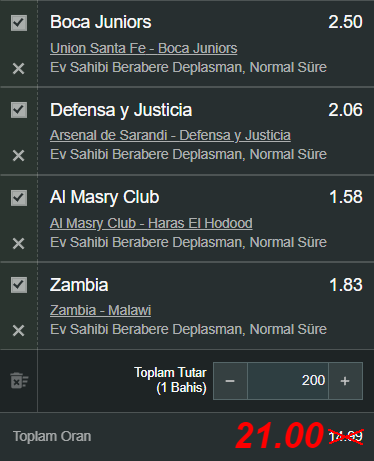Image resolution: width=374 pixels, height=461 pixels.
Task: Remove the Boca Juniors bet with X
Action: point(18,69)
